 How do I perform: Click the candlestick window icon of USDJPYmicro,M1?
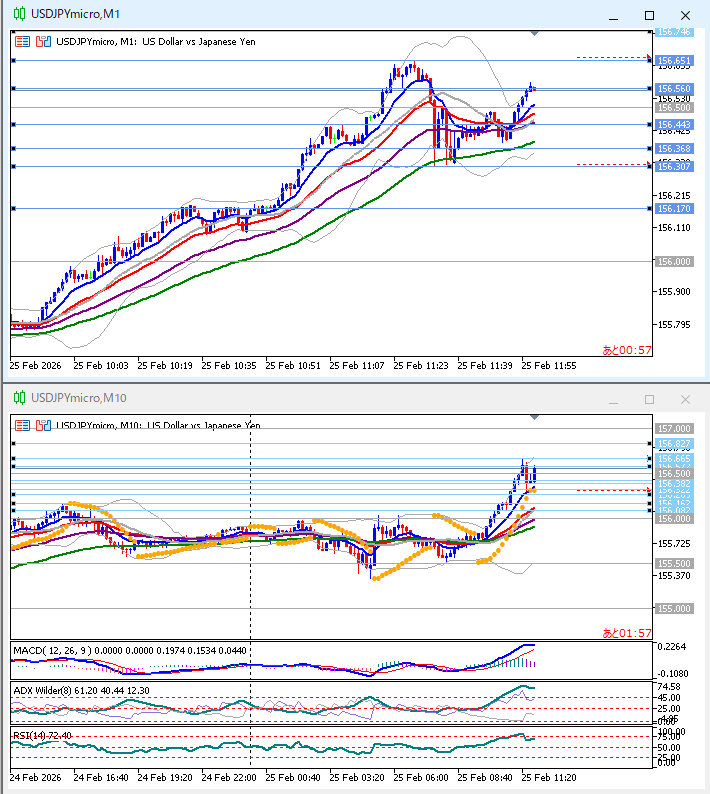tap(18, 15)
